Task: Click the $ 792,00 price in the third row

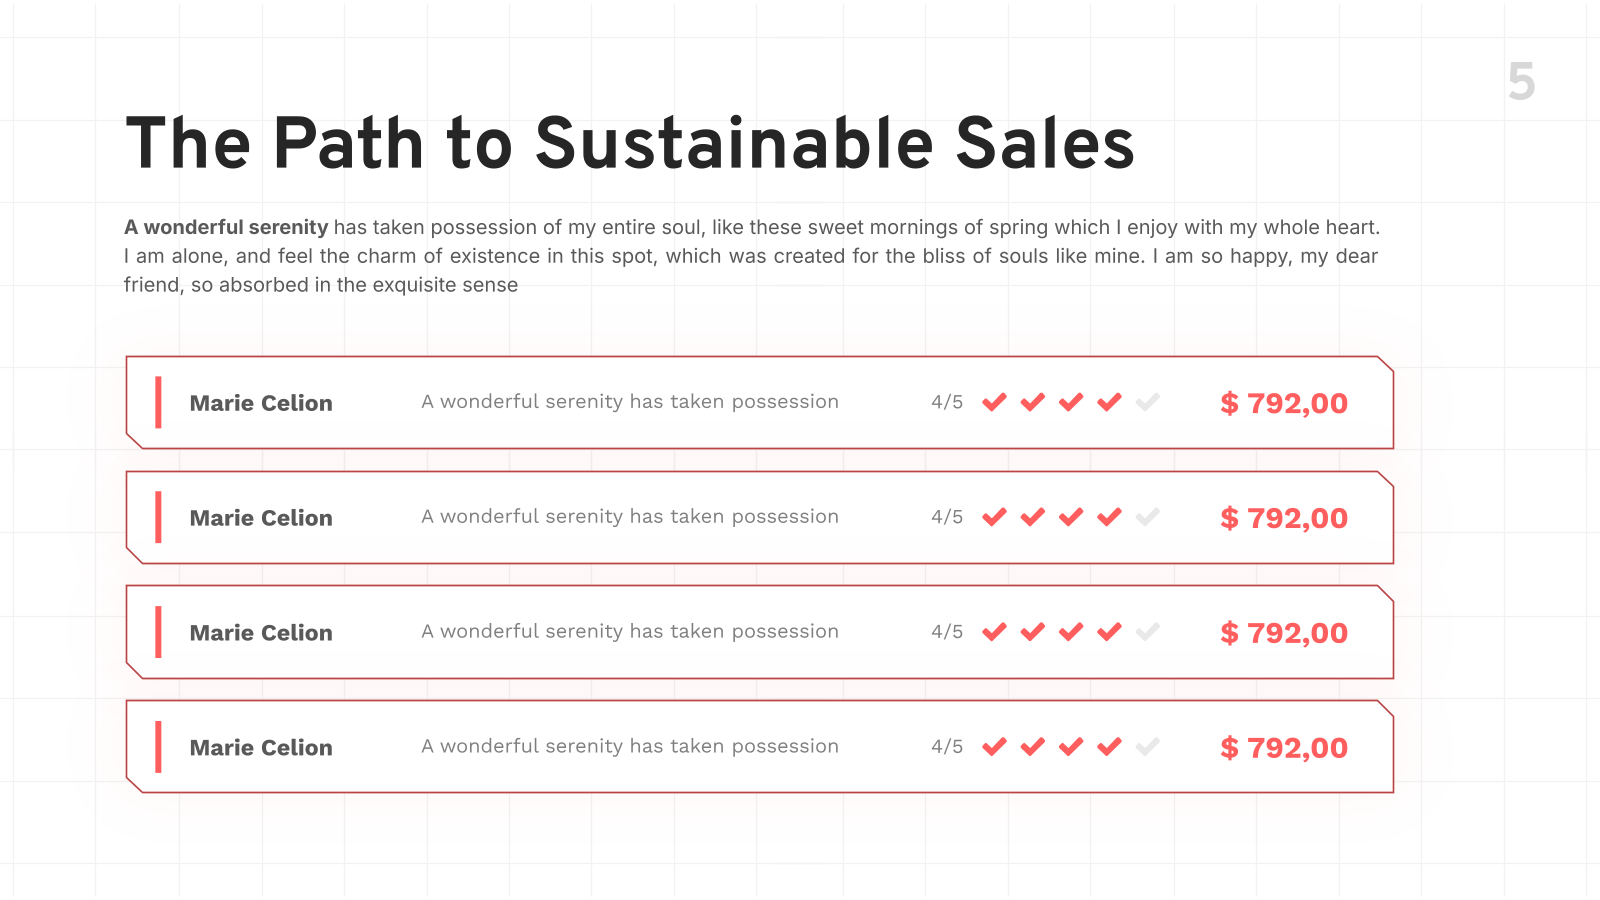Action: [1284, 633]
